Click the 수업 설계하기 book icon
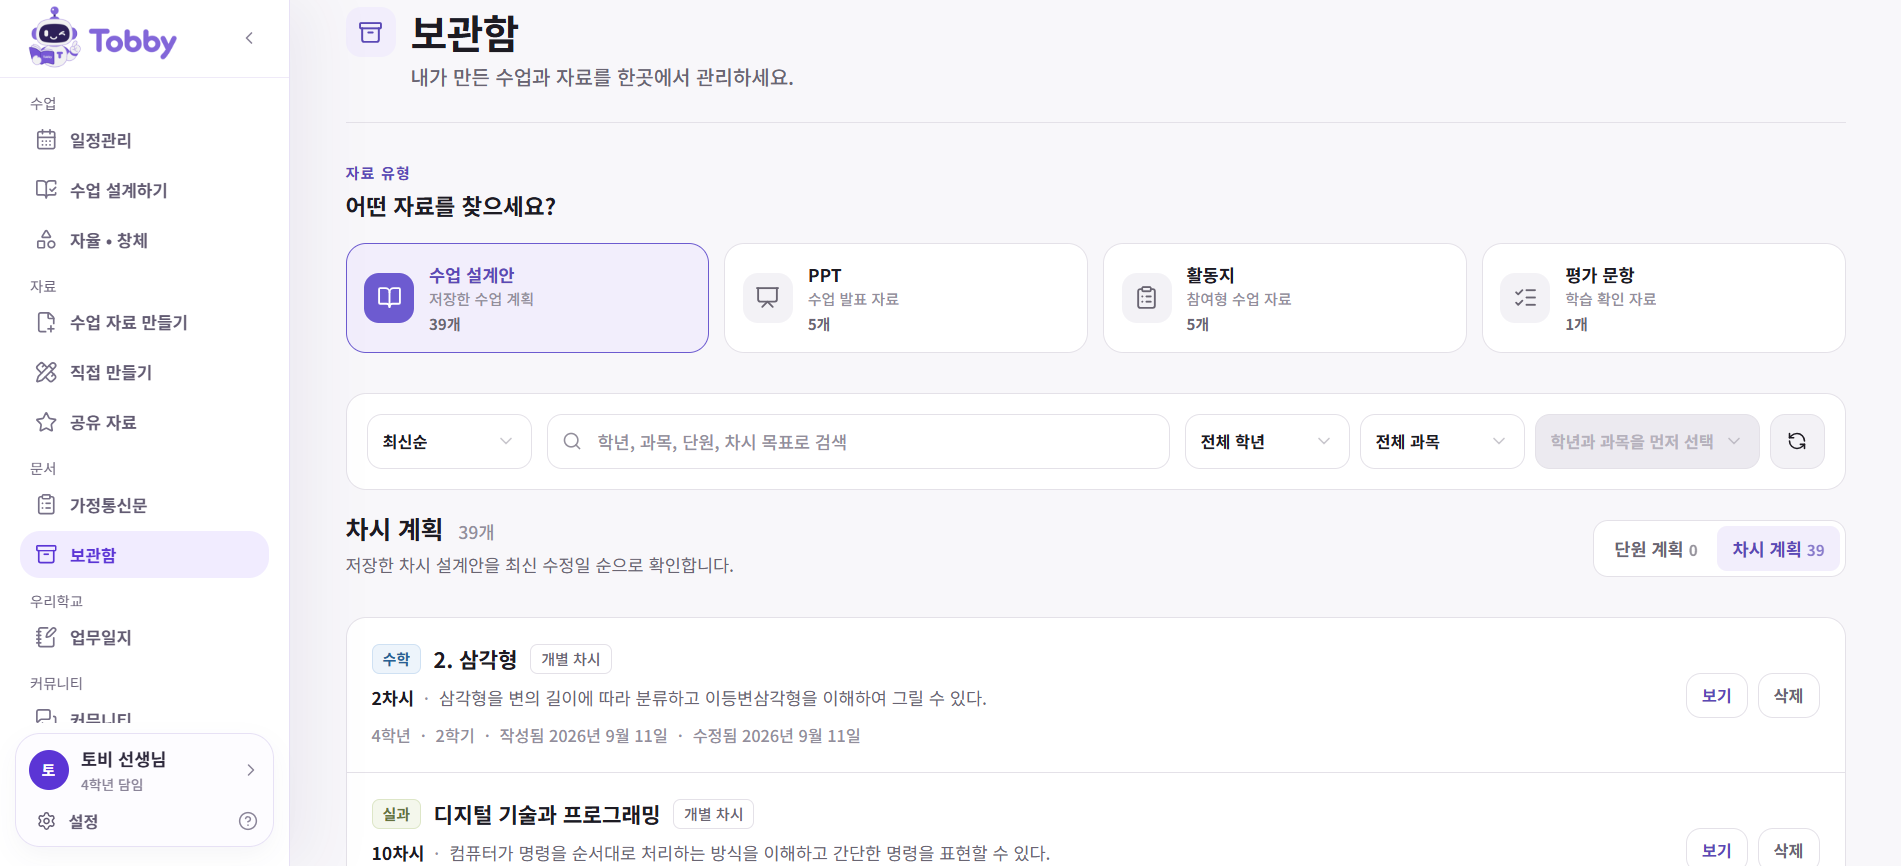Screen dimensions: 1901x866 pyautogui.click(x=46, y=190)
